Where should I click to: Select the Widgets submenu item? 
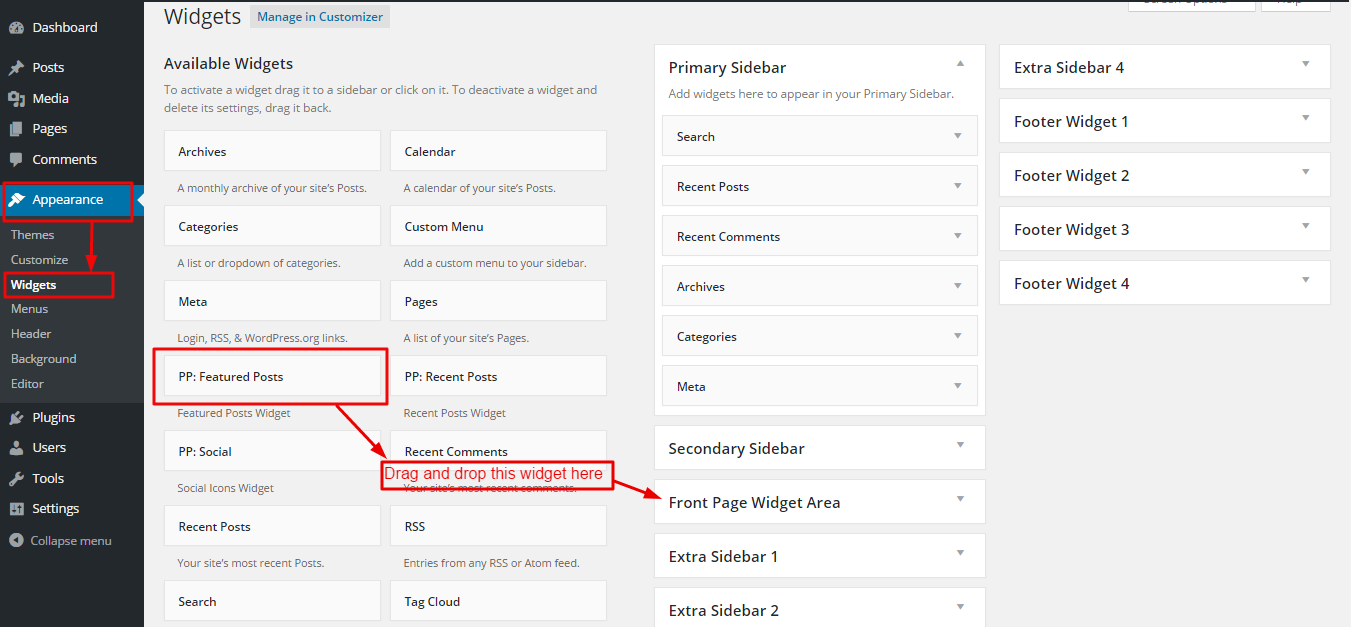pos(34,285)
